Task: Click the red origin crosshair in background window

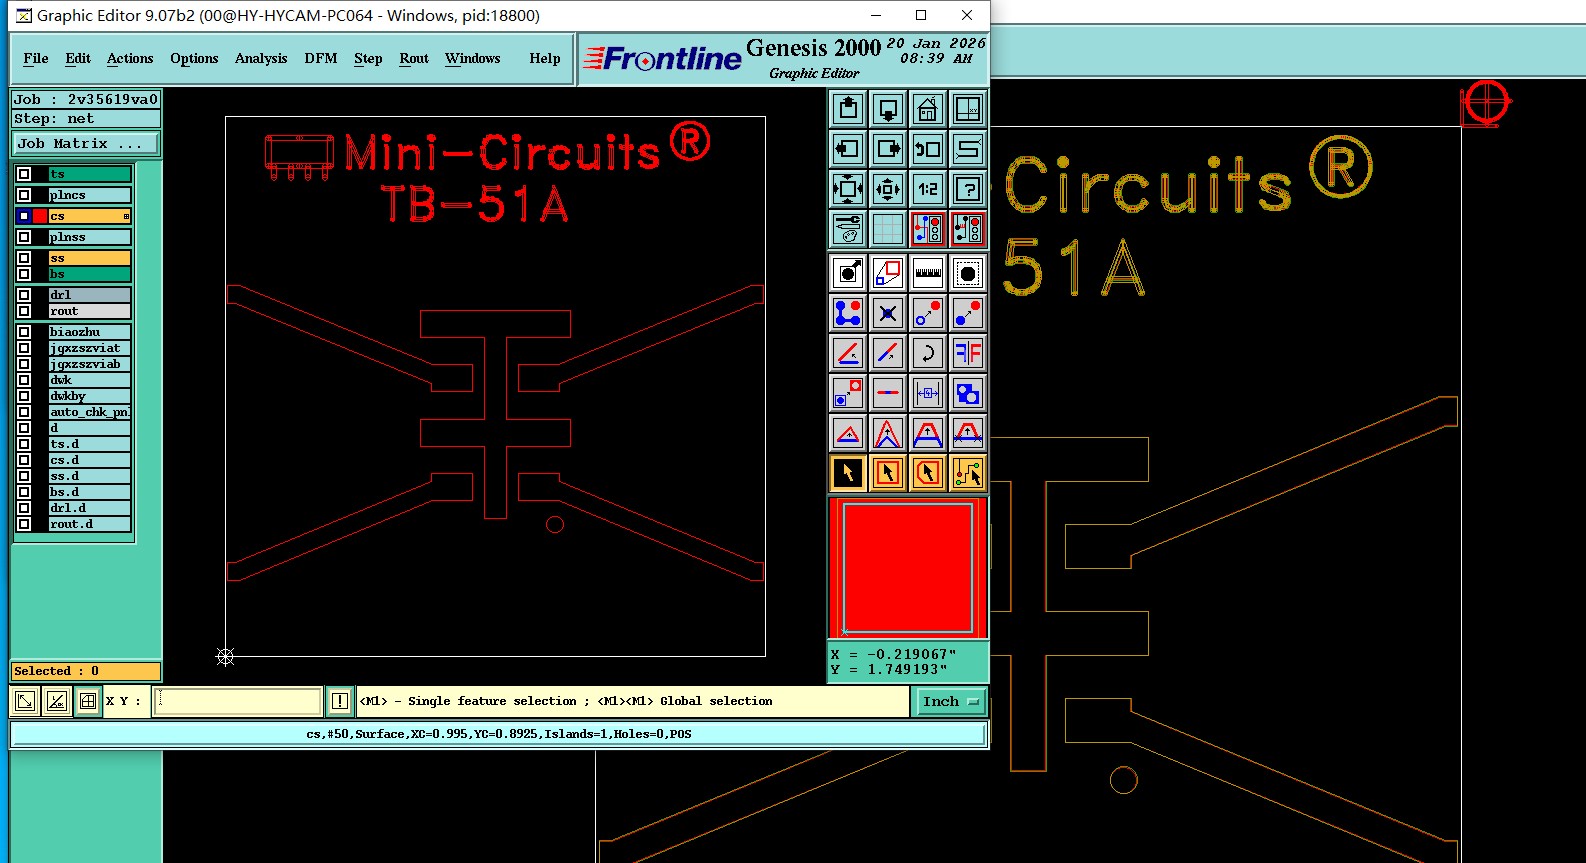Action: point(1487,102)
